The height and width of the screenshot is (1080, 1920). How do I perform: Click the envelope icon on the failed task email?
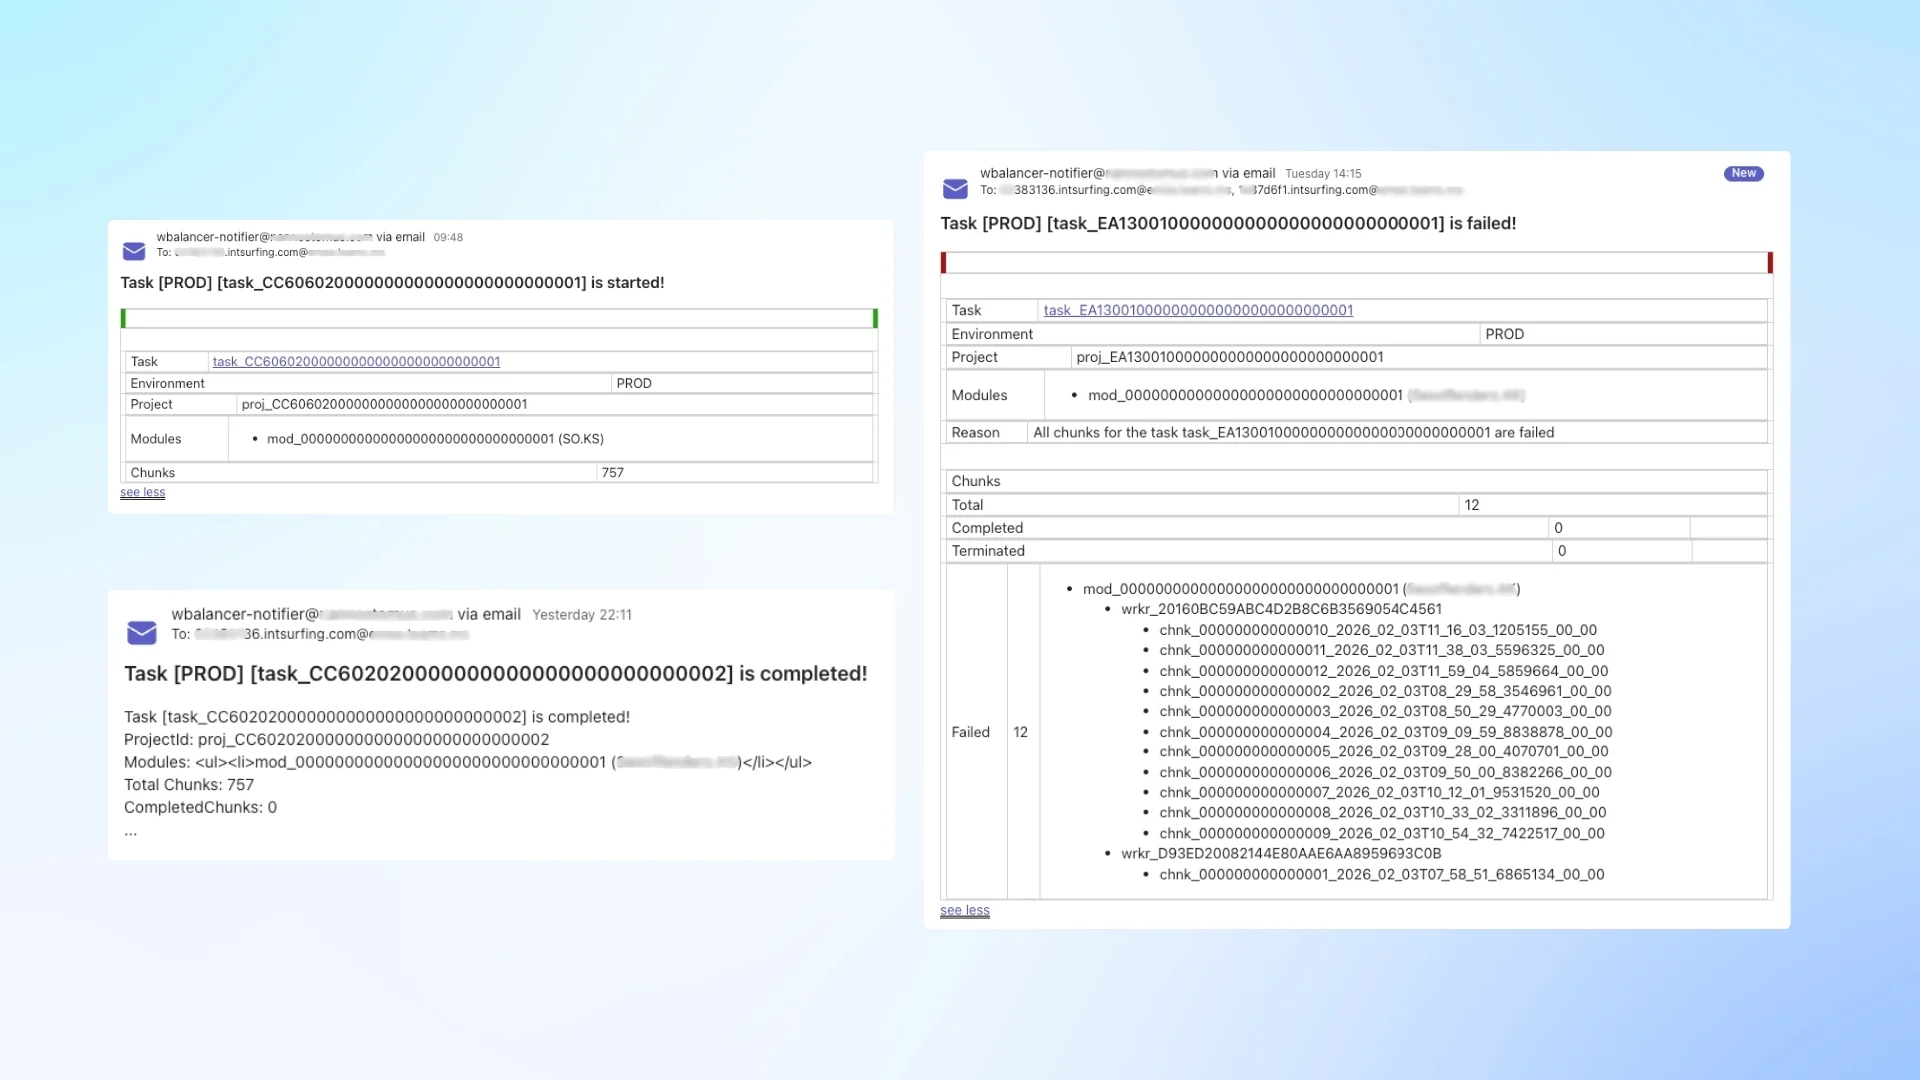[x=955, y=189]
